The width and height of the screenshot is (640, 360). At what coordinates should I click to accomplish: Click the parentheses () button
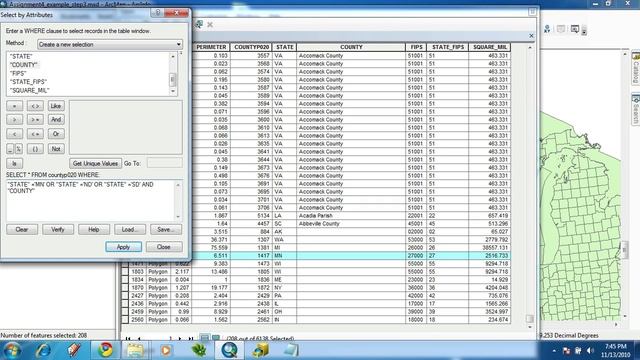coord(35,149)
